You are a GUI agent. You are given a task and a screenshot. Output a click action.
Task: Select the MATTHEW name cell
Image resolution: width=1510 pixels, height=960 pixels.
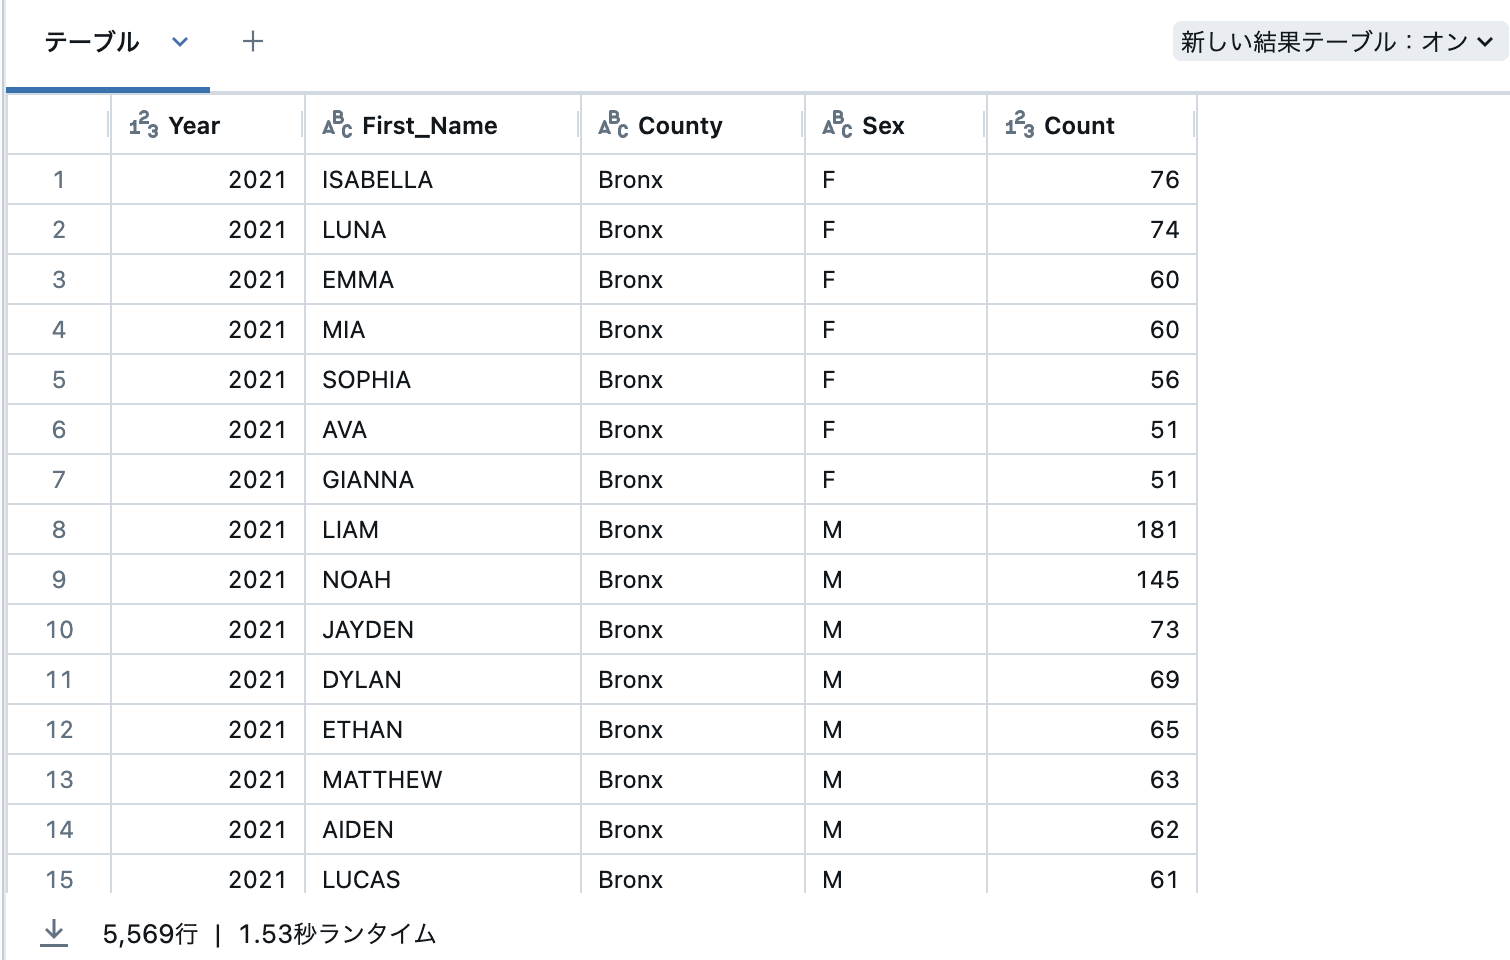pyautogui.click(x=443, y=780)
